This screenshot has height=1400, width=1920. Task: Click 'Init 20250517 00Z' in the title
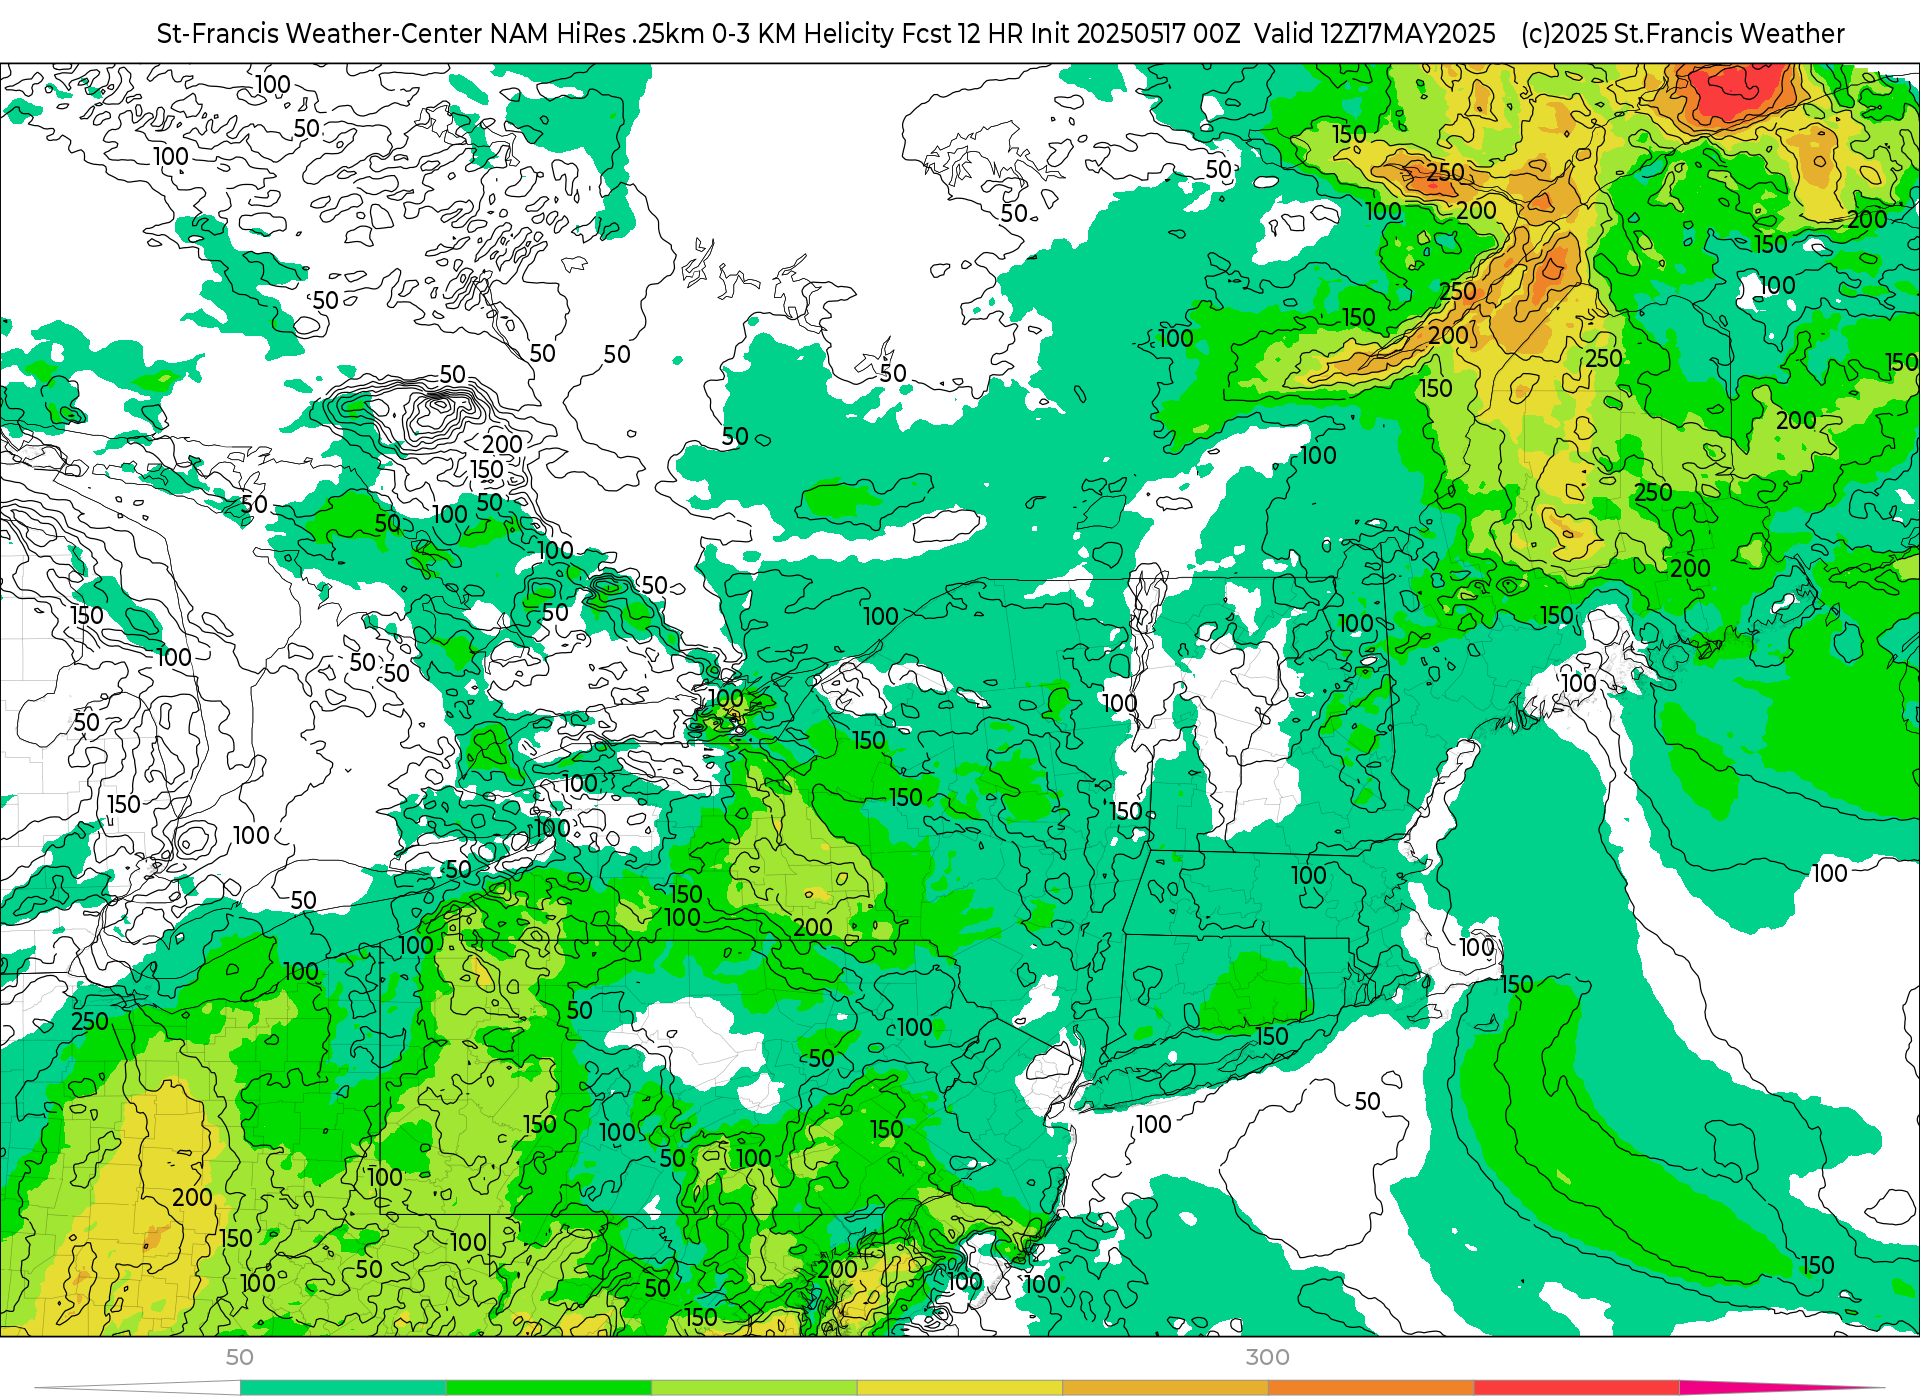pos(1135,34)
